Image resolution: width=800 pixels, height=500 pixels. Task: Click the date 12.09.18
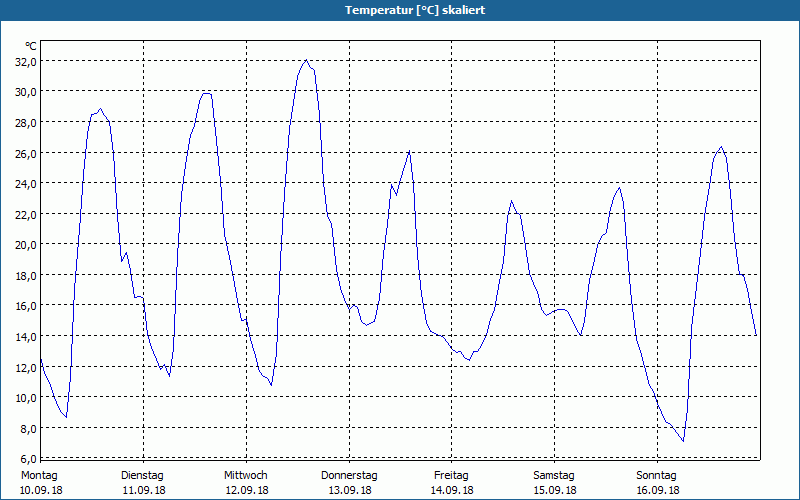tap(247, 491)
